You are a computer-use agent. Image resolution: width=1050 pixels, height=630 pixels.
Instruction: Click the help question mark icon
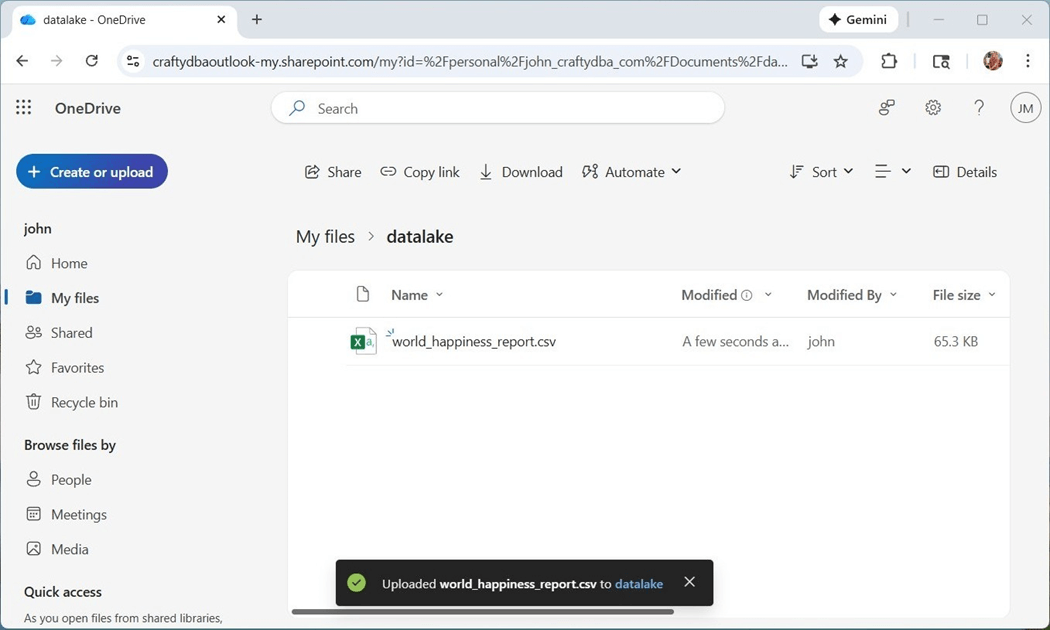pyautogui.click(x=979, y=108)
